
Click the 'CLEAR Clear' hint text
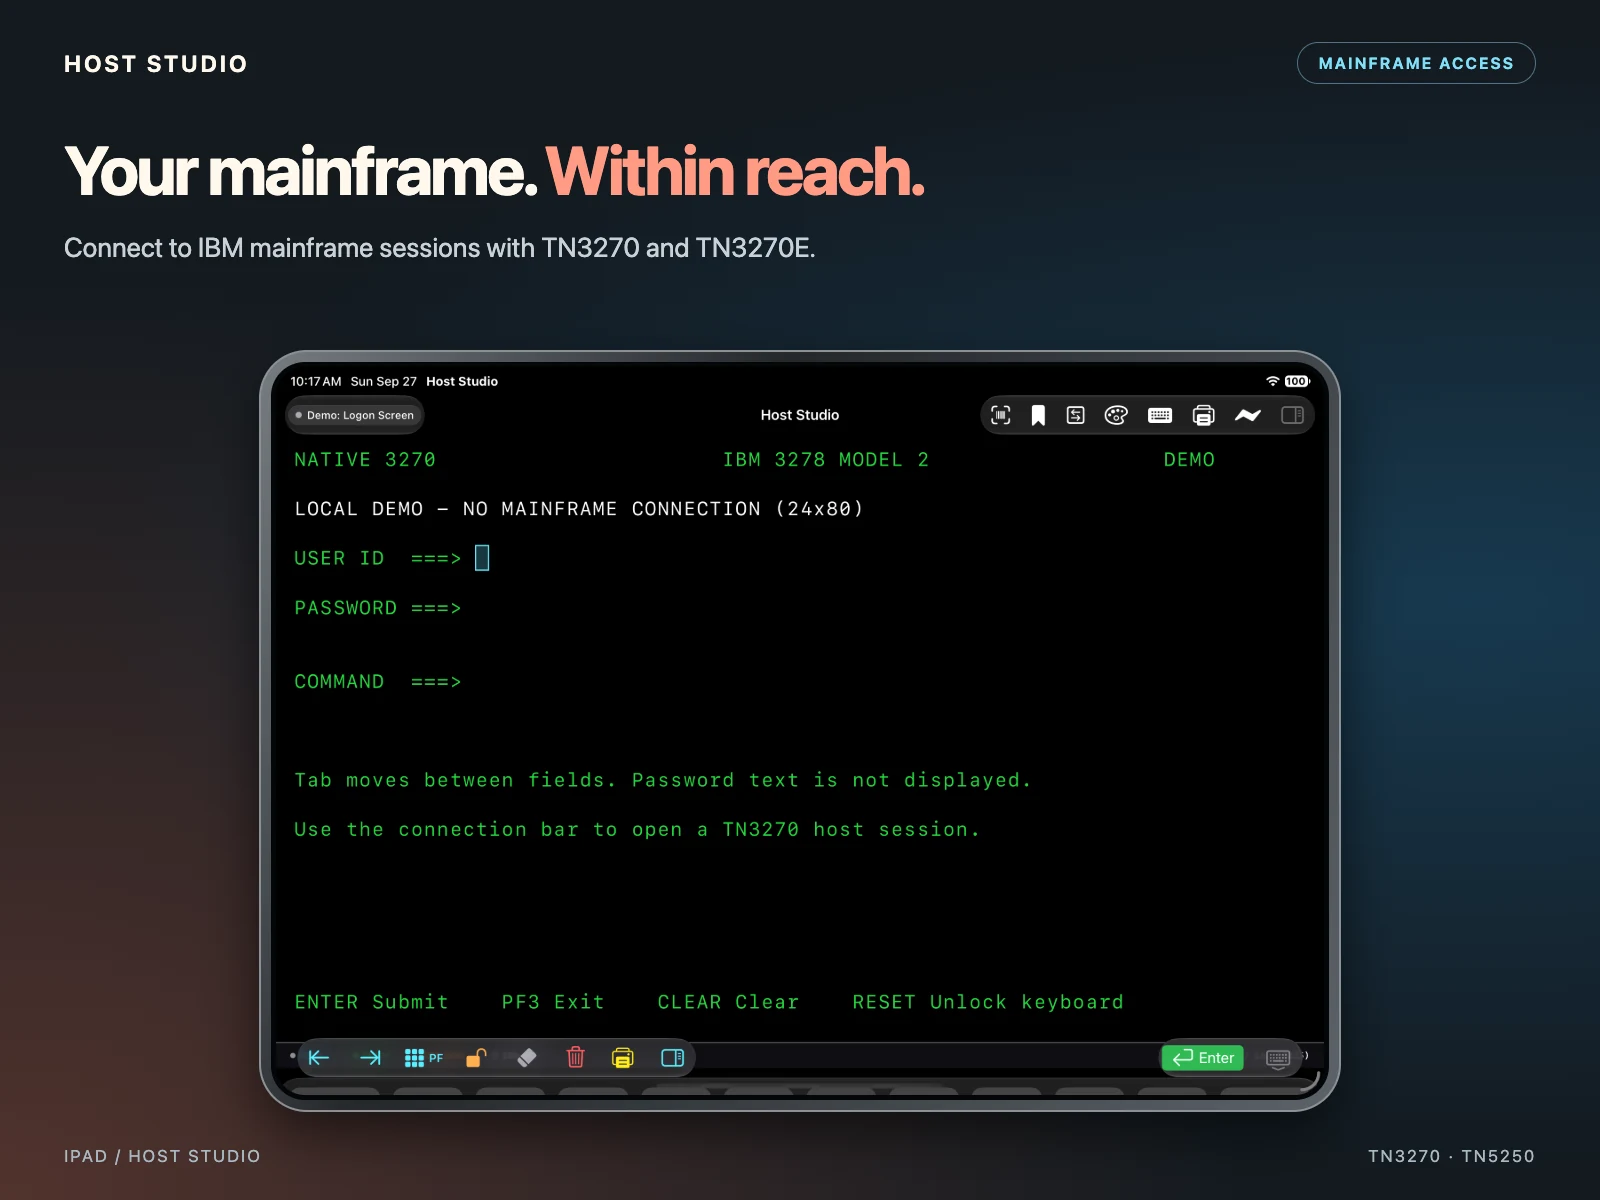pos(728,1002)
